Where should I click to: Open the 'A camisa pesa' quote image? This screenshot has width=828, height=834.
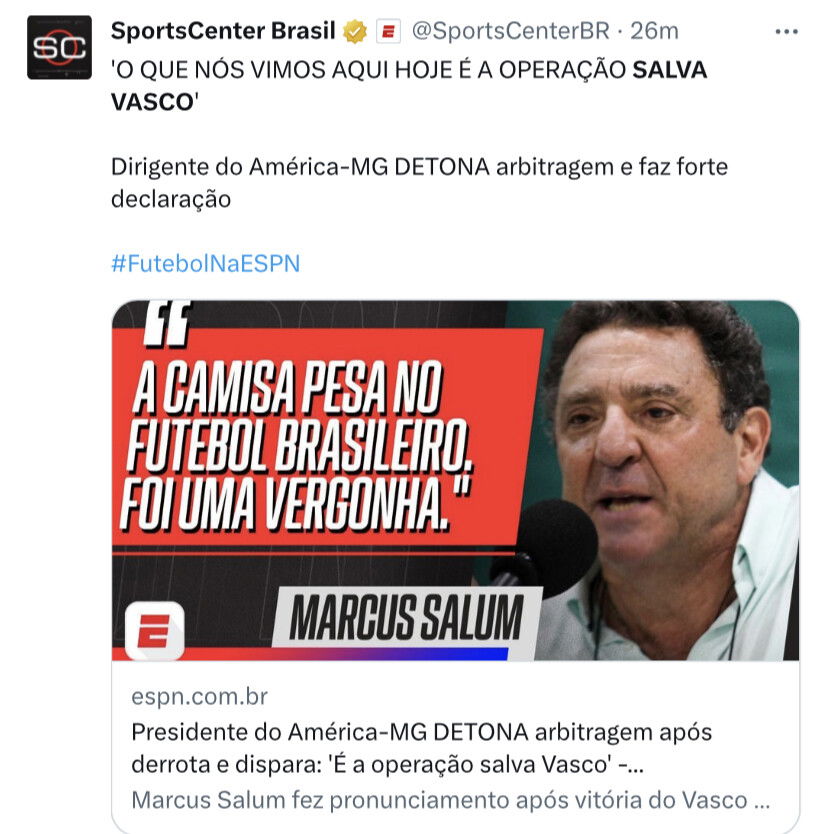click(x=455, y=480)
